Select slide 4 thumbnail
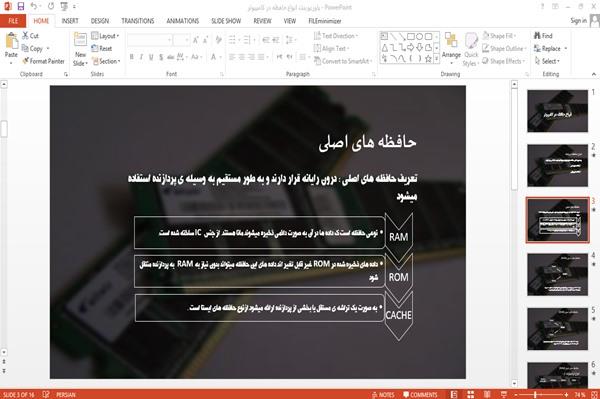Viewport: 600px width, 399px height. click(558, 274)
